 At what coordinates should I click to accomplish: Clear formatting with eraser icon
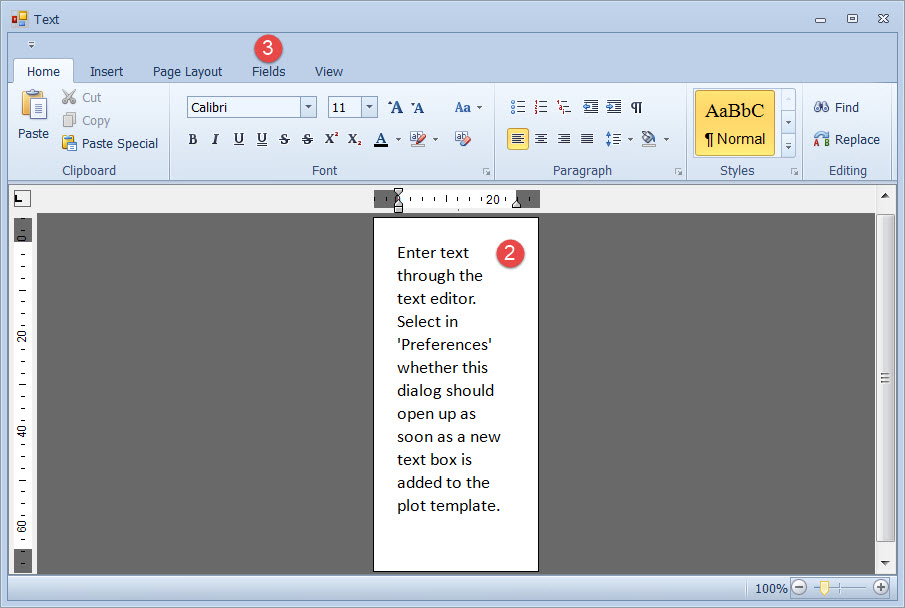click(462, 139)
